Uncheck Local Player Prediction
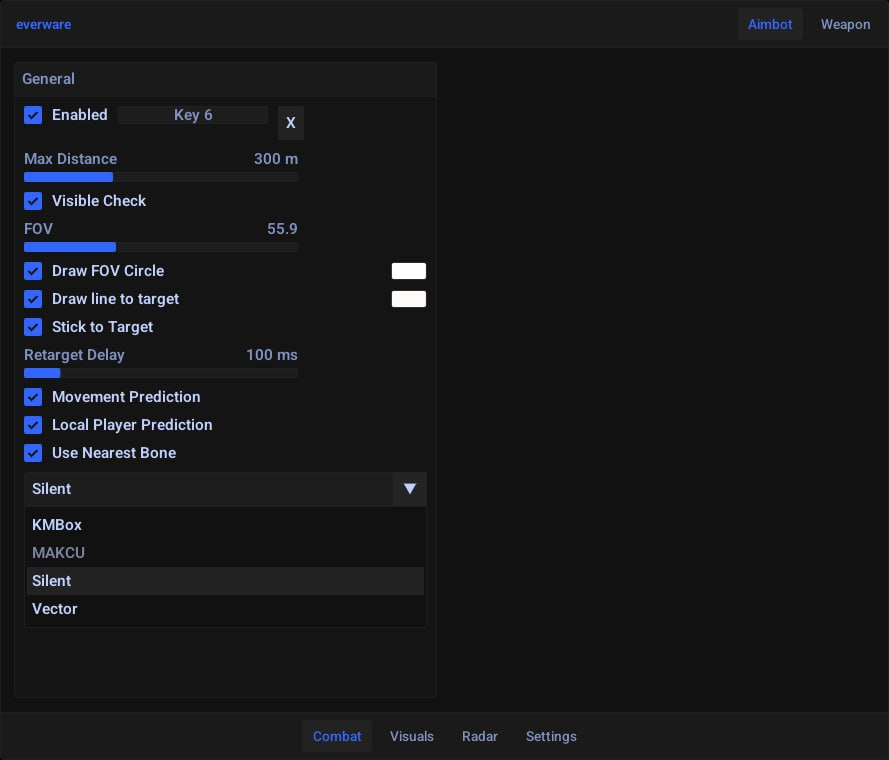 pyautogui.click(x=33, y=425)
